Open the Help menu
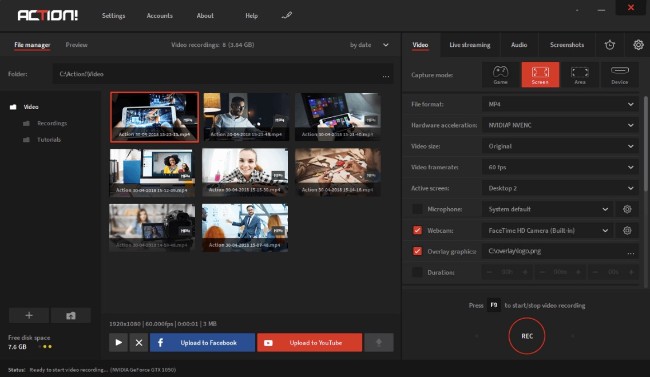 click(x=251, y=16)
